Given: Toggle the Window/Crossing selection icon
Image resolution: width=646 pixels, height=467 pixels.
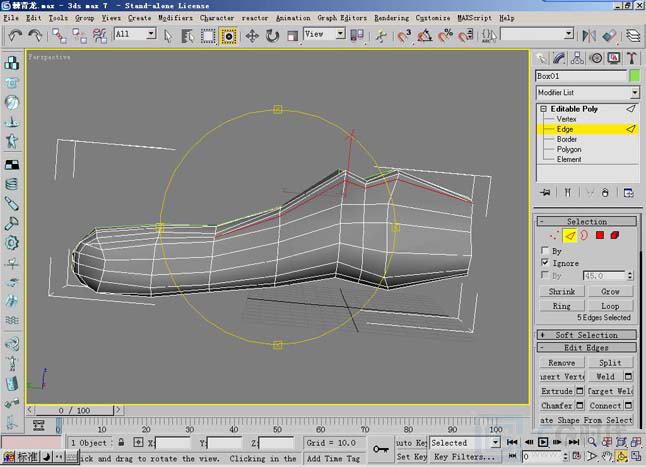Looking at the screenshot, I should 229,36.
